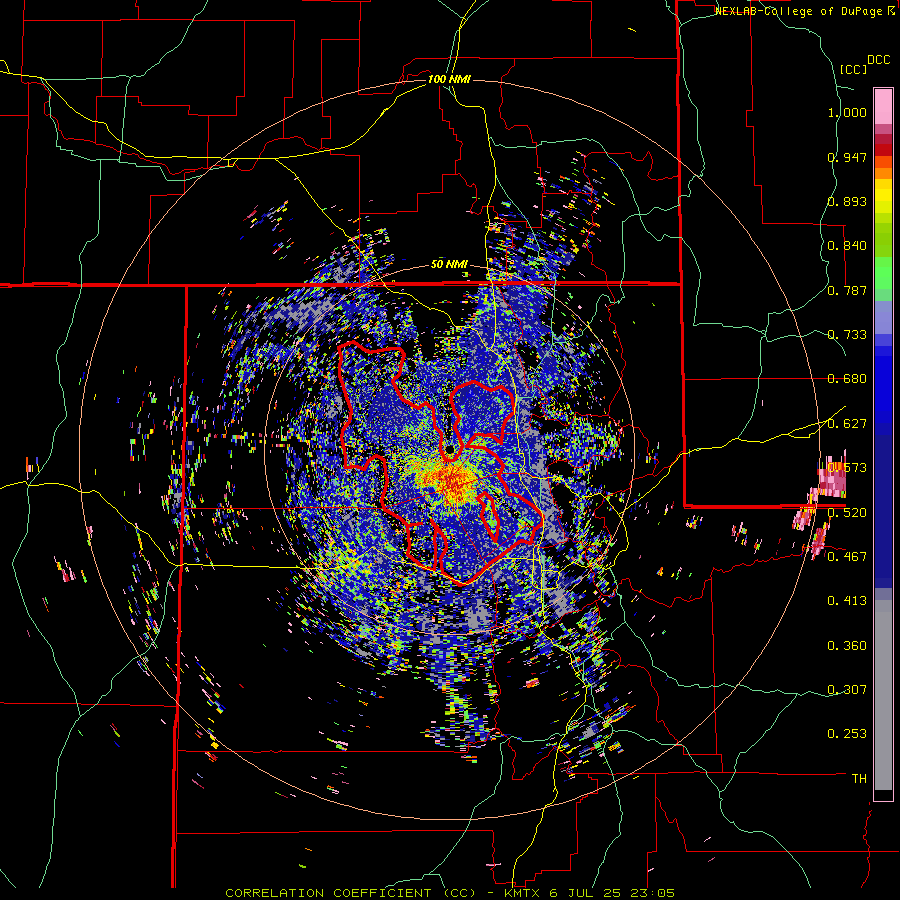Select the 0.627 scale value
This screenshot has width=900, height=900.
847,424
